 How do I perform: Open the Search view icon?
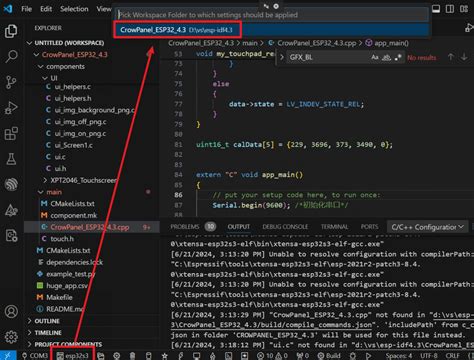point(11,56)
